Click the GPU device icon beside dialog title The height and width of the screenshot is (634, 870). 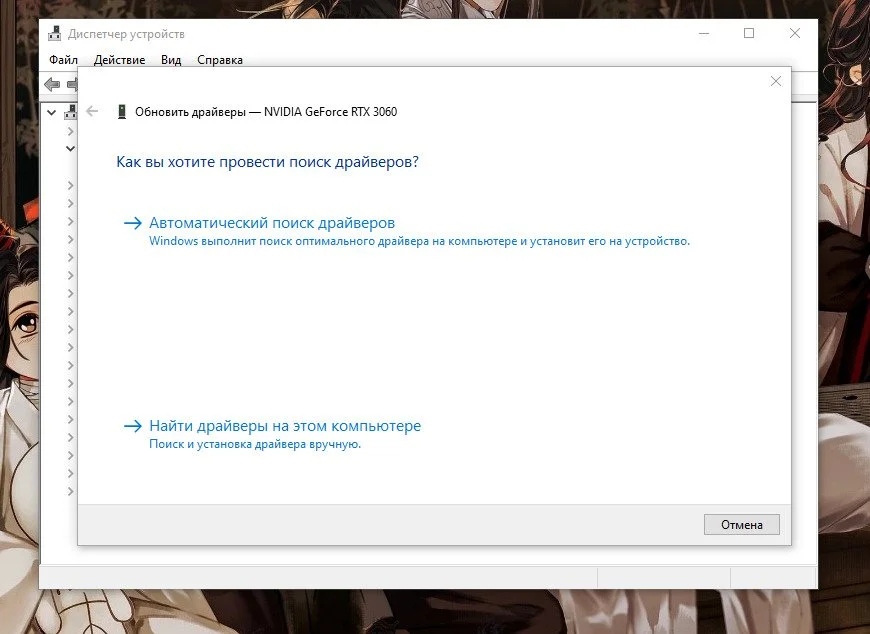point(122,111)
